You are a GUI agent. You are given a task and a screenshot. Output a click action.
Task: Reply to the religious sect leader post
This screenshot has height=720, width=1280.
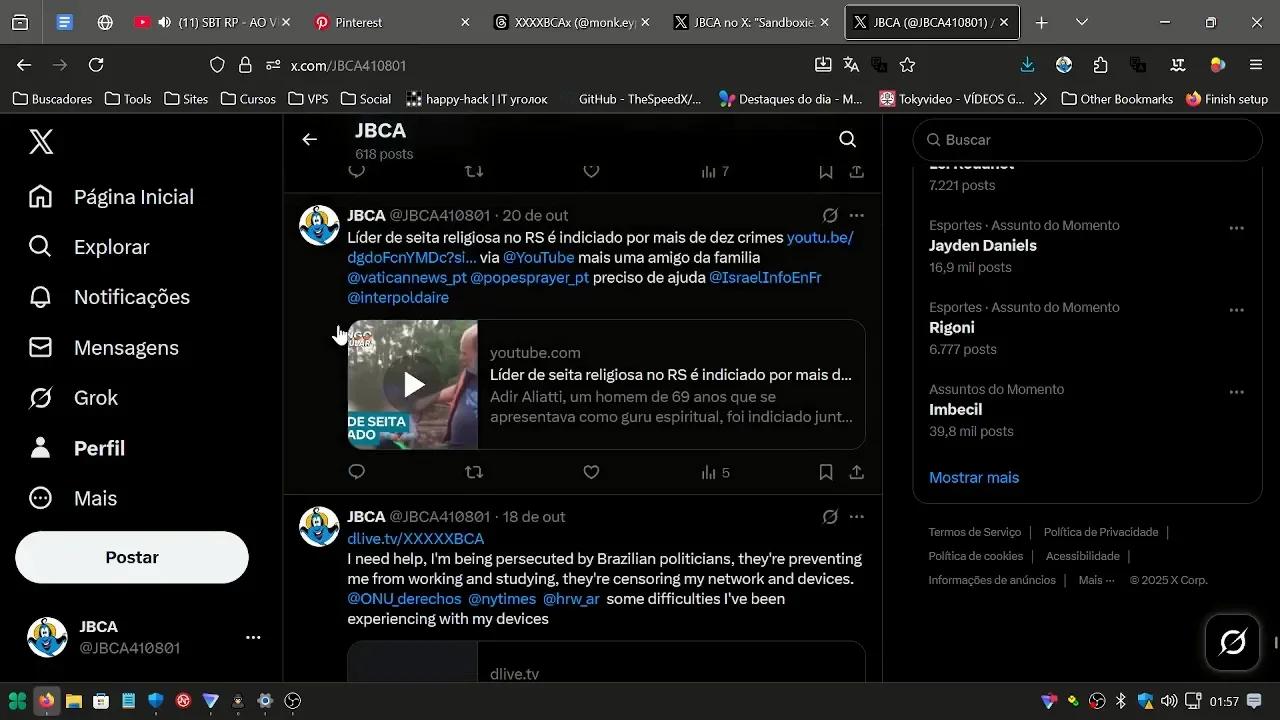tap(357, 472)
